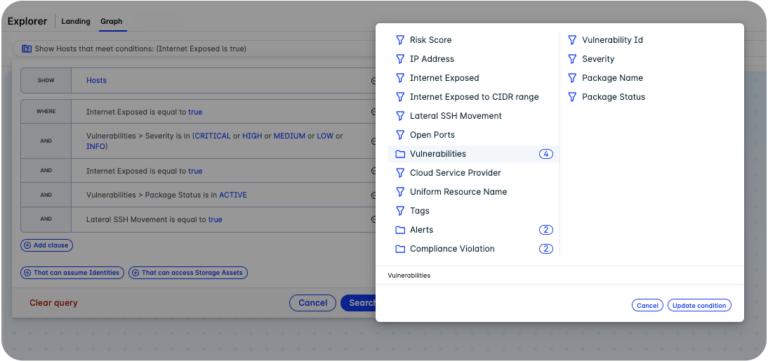Select the Package Name filter icon
Viewport: 768px width, 362px height.
point(572,78)
